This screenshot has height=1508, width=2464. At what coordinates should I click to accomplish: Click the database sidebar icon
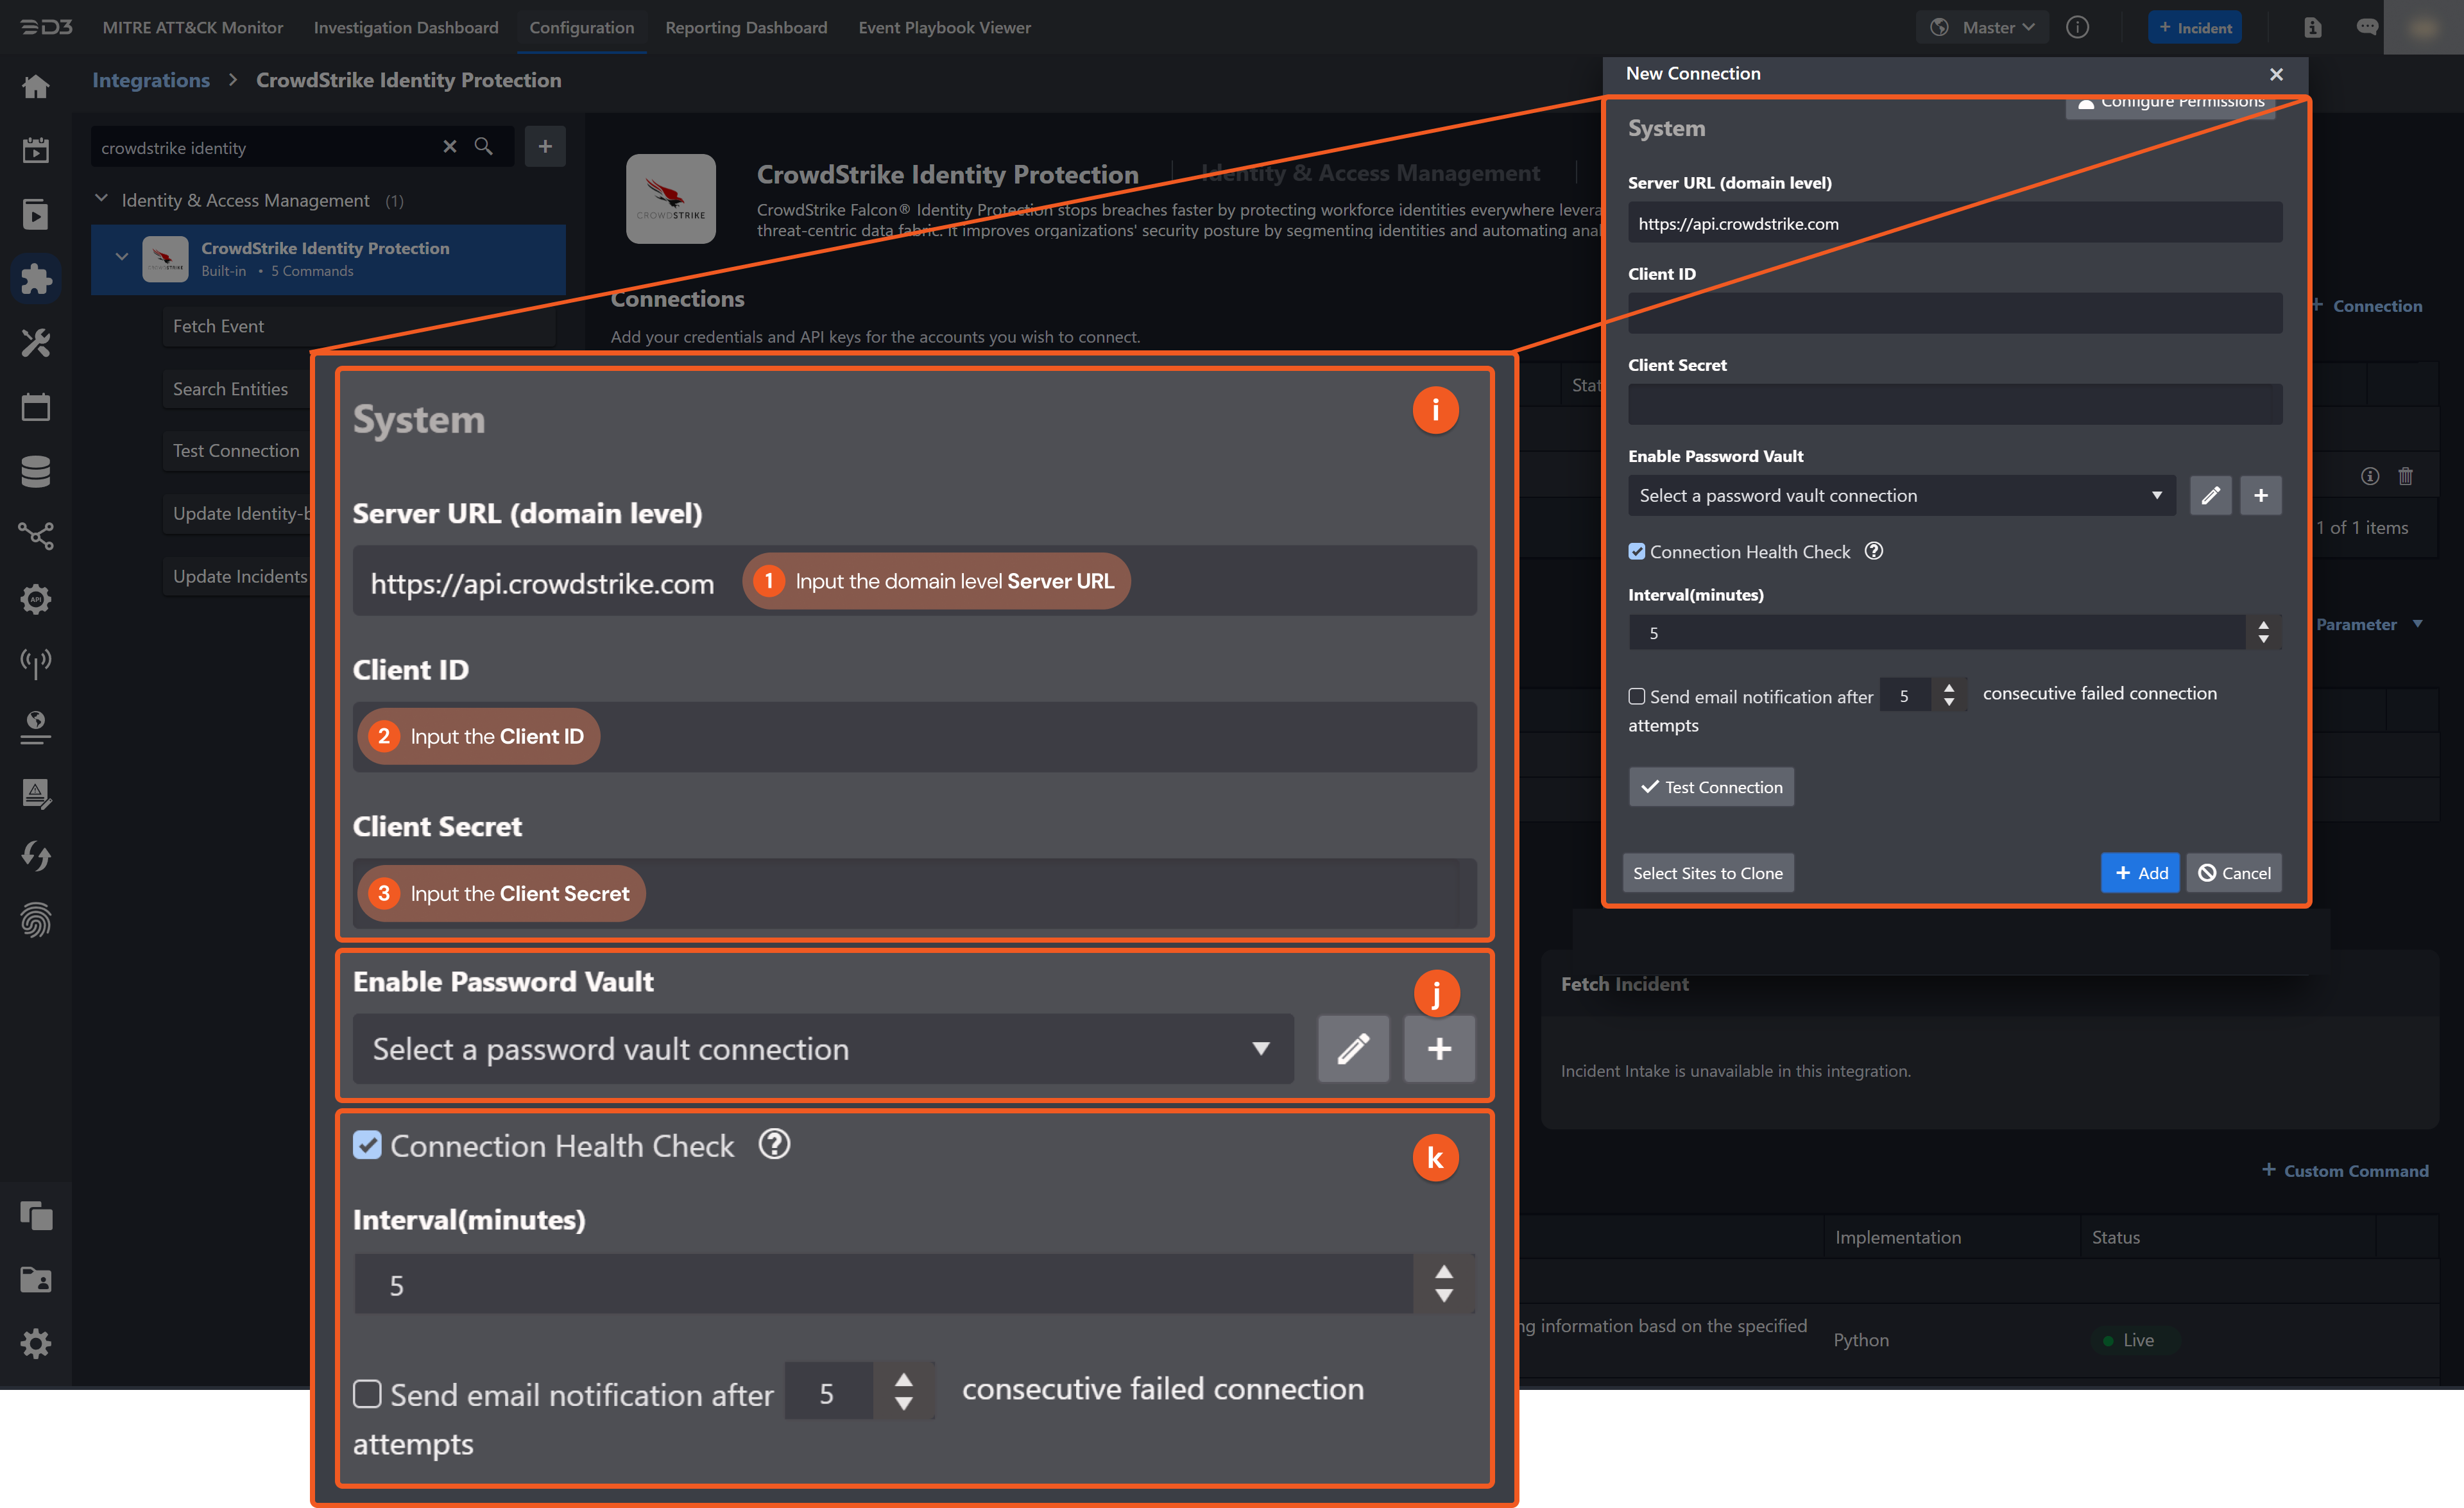(x=36, y=471)
